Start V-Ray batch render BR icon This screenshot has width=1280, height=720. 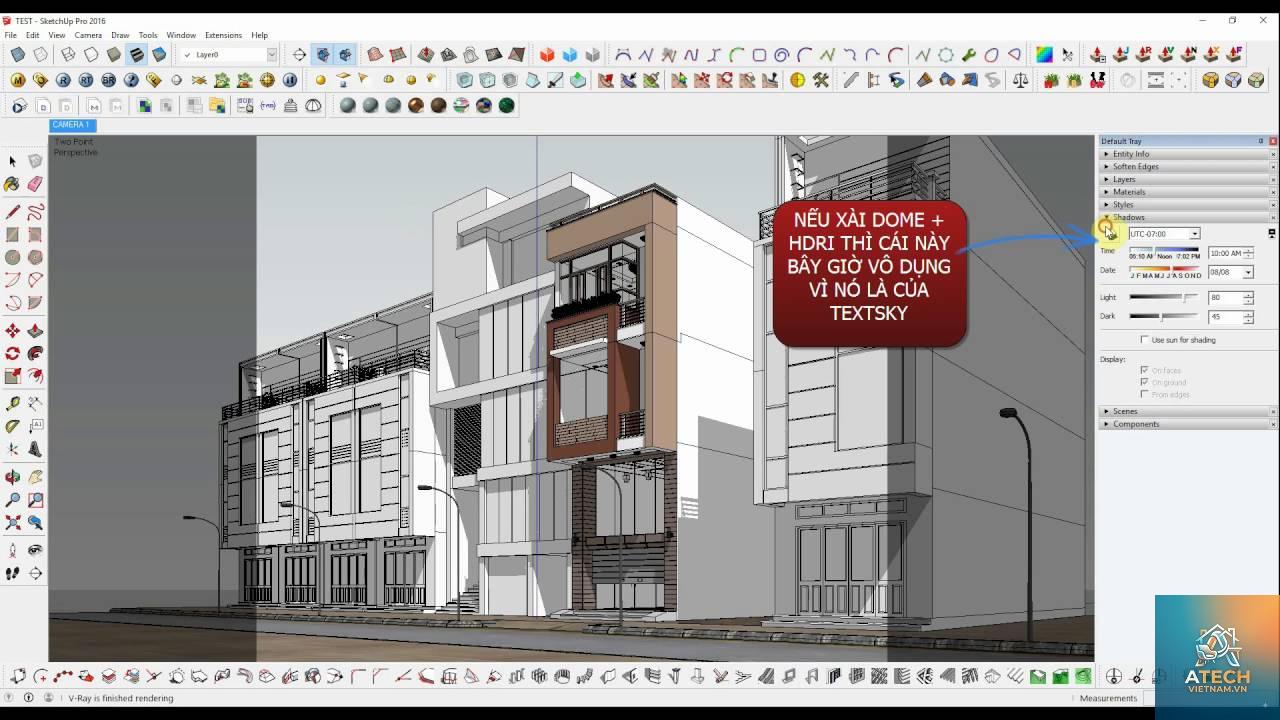[x=109, y=80]
